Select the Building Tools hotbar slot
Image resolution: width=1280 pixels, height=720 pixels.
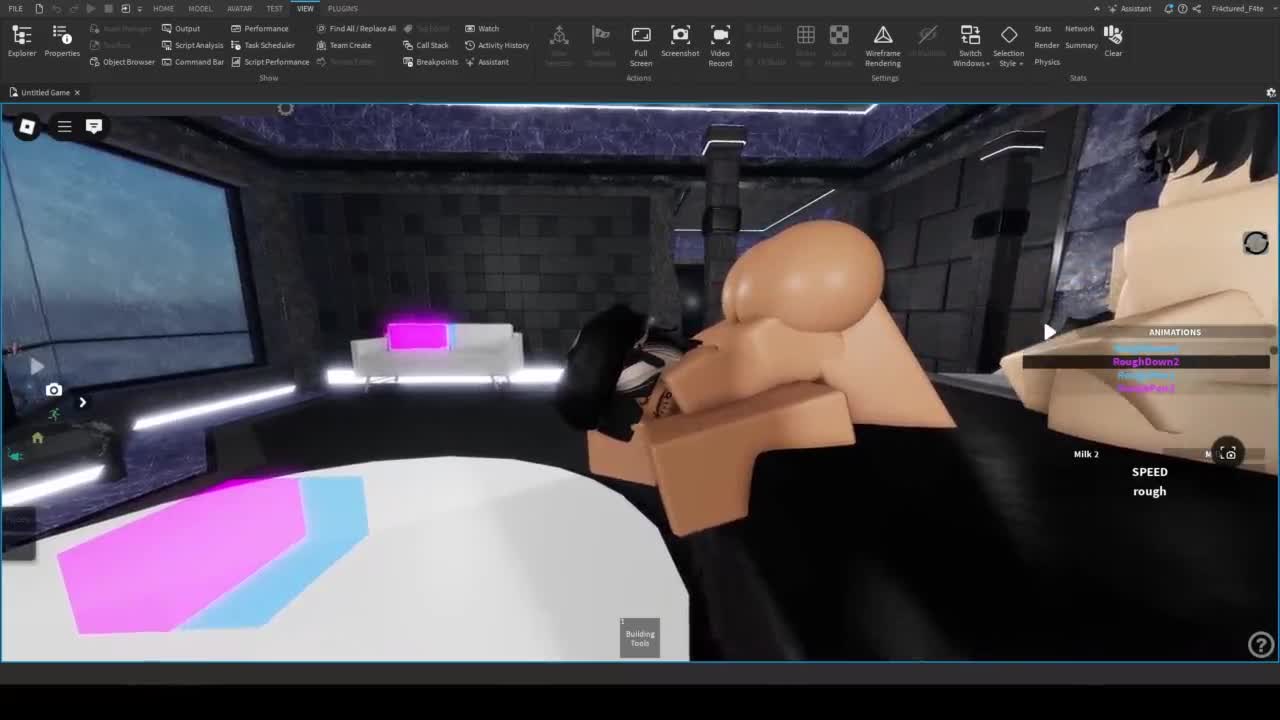[640, 637]
